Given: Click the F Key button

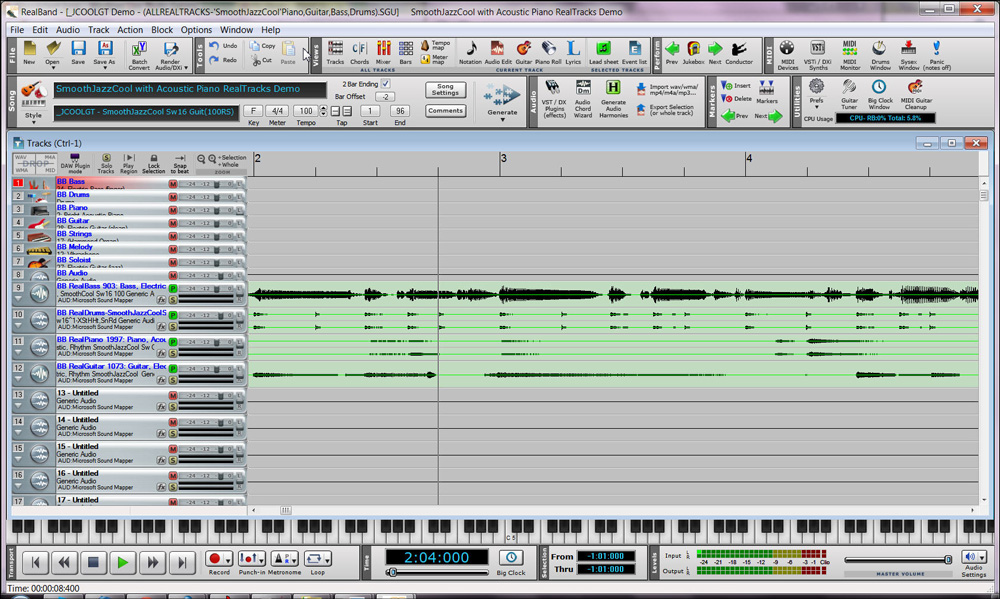Looking at the screenshot, I should tap(253, 111).
